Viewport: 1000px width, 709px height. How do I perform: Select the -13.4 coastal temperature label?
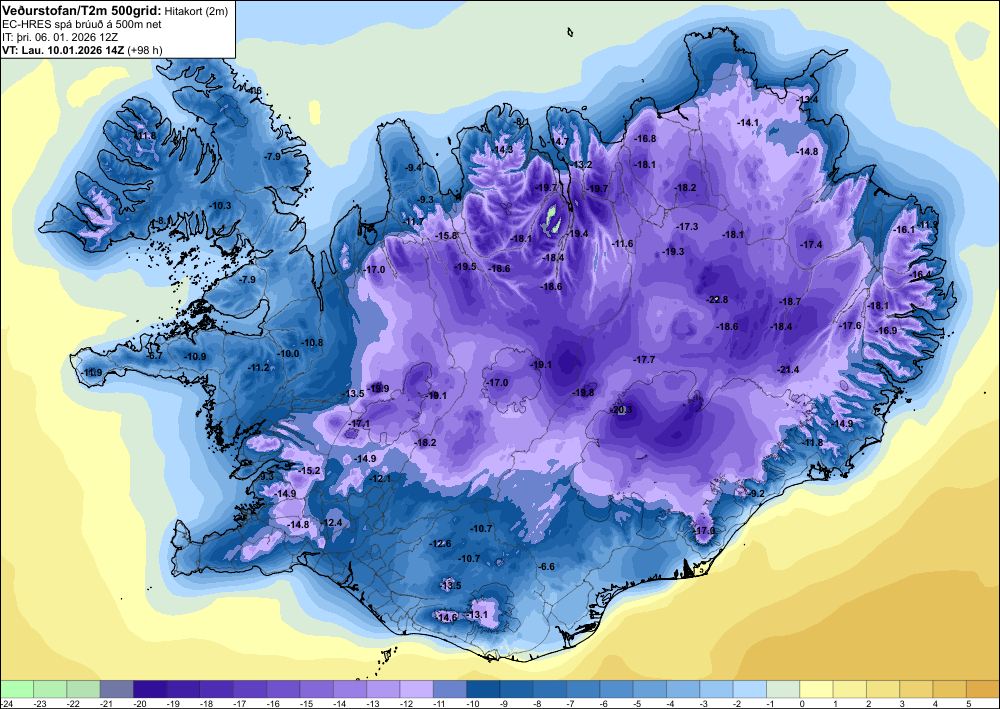click(x=807, y=99)
